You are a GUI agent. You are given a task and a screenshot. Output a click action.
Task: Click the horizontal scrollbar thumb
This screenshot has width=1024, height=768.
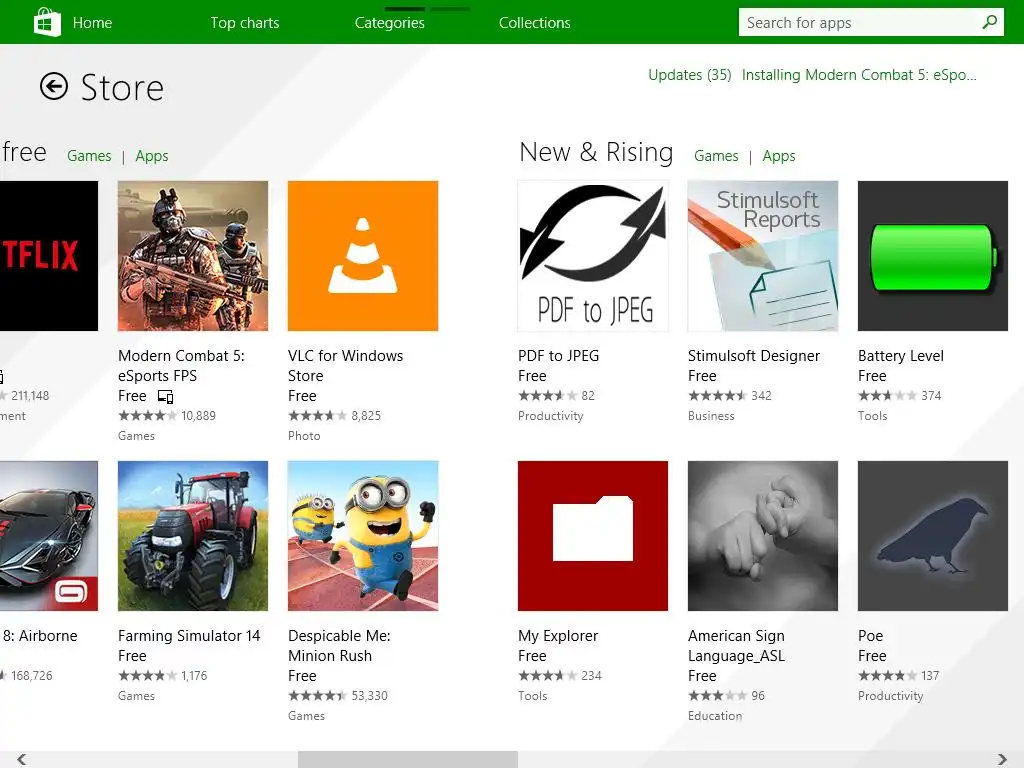[x=408, y=759]
